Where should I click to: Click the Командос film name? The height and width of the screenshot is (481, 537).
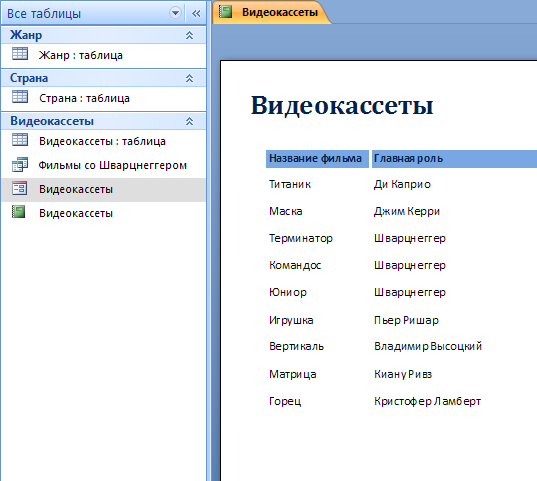tap(295, 265)
